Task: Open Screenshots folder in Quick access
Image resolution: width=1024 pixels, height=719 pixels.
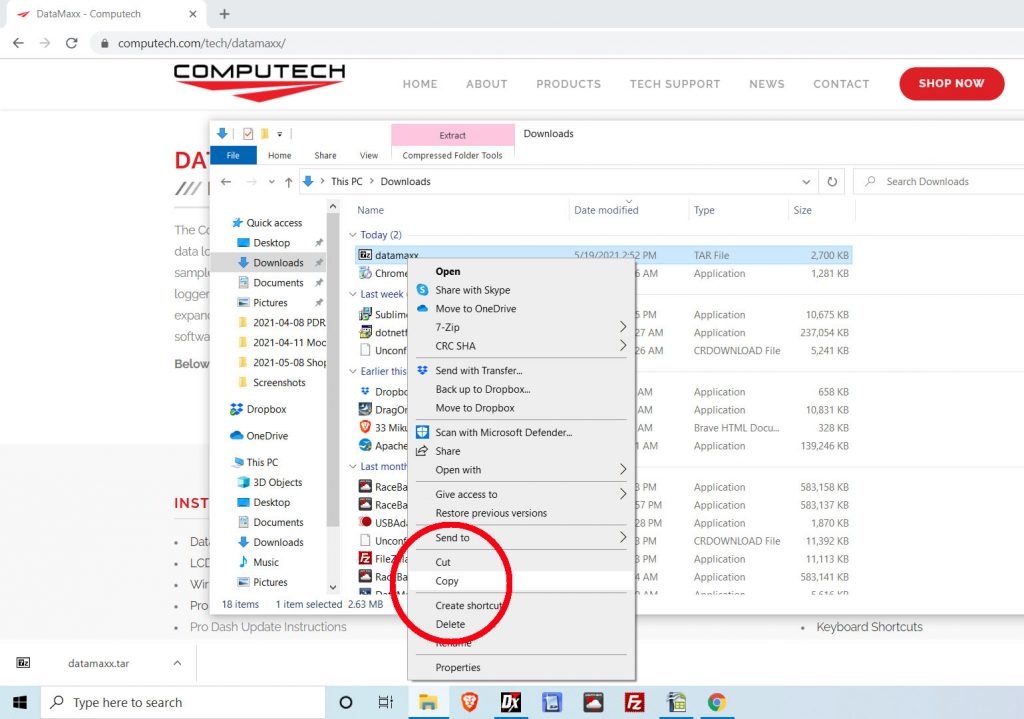Action: pyautogui.click(x=279, y=383)
